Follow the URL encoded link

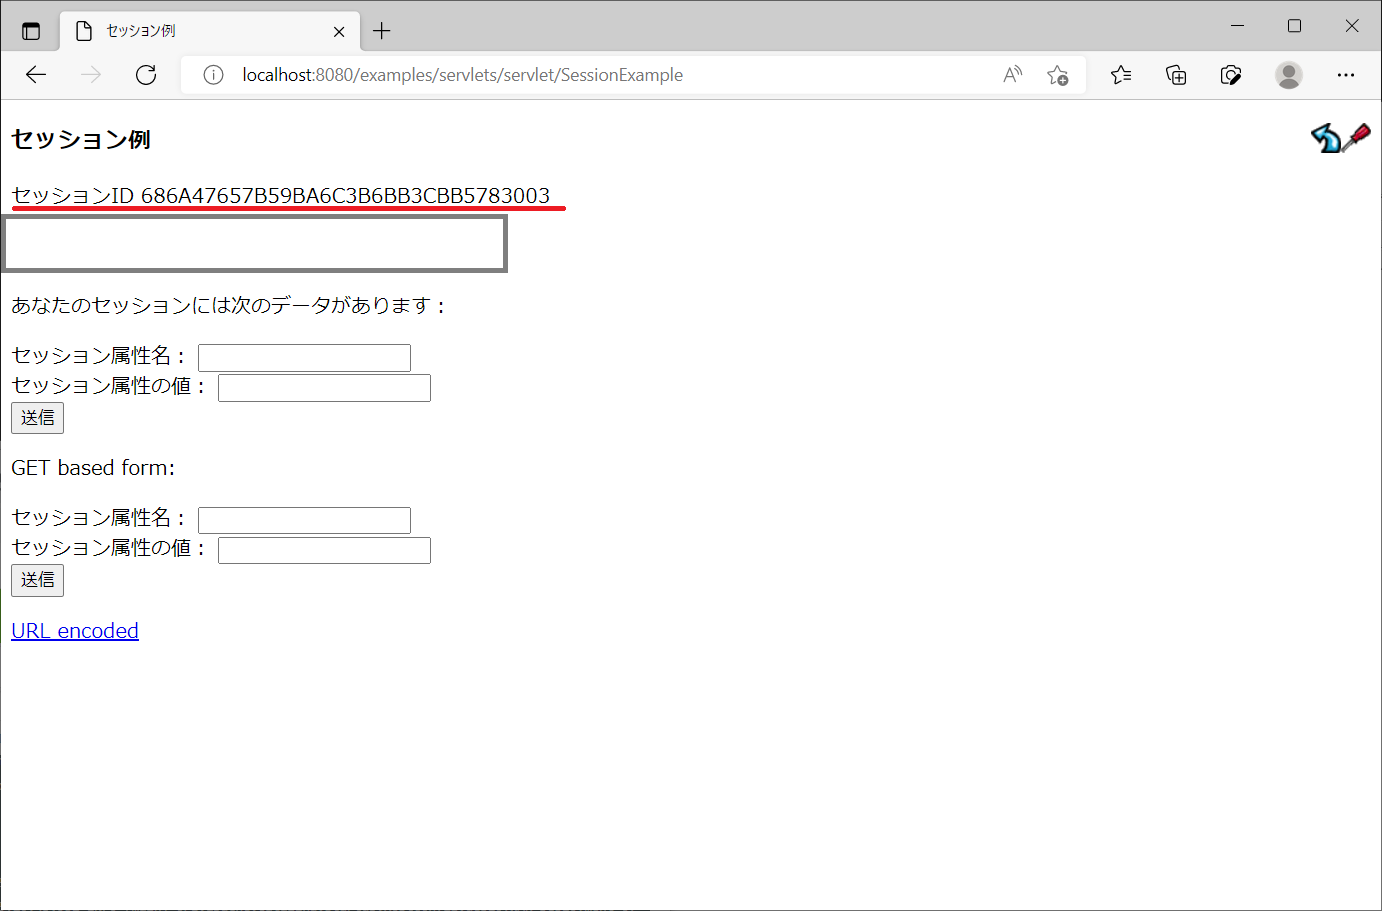[74, 630]
